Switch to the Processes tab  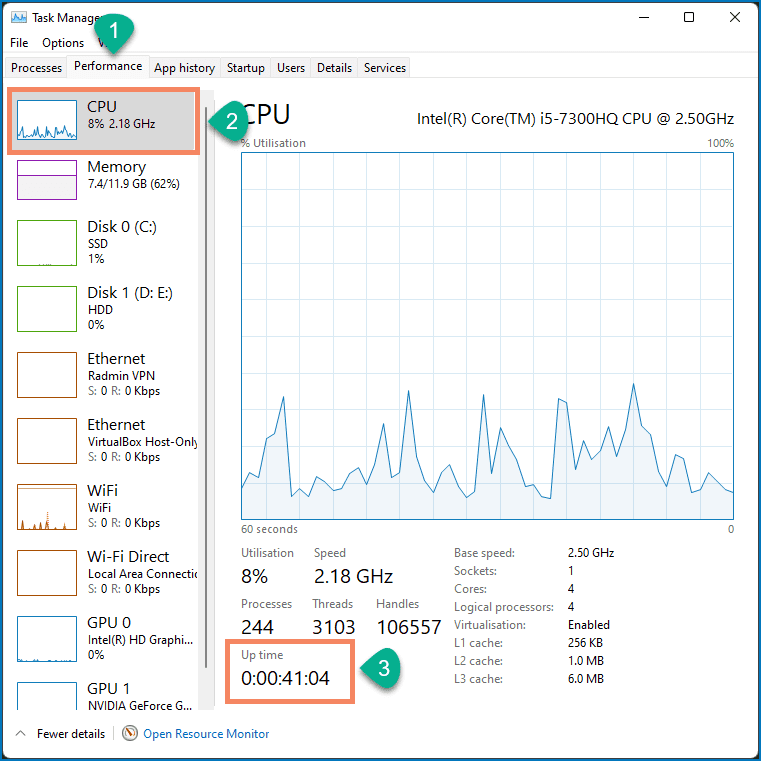[x=36, y=68]
